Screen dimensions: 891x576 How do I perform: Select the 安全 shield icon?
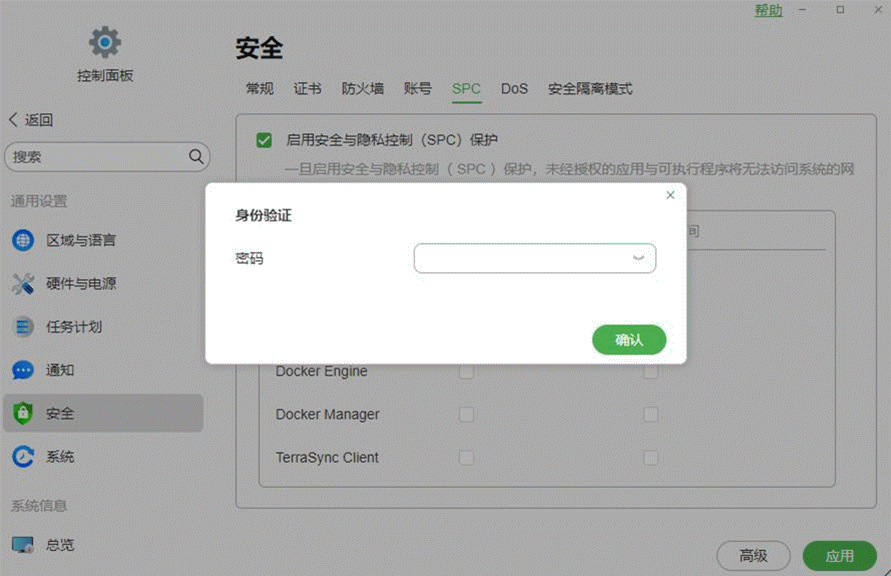tap(22, 413)
